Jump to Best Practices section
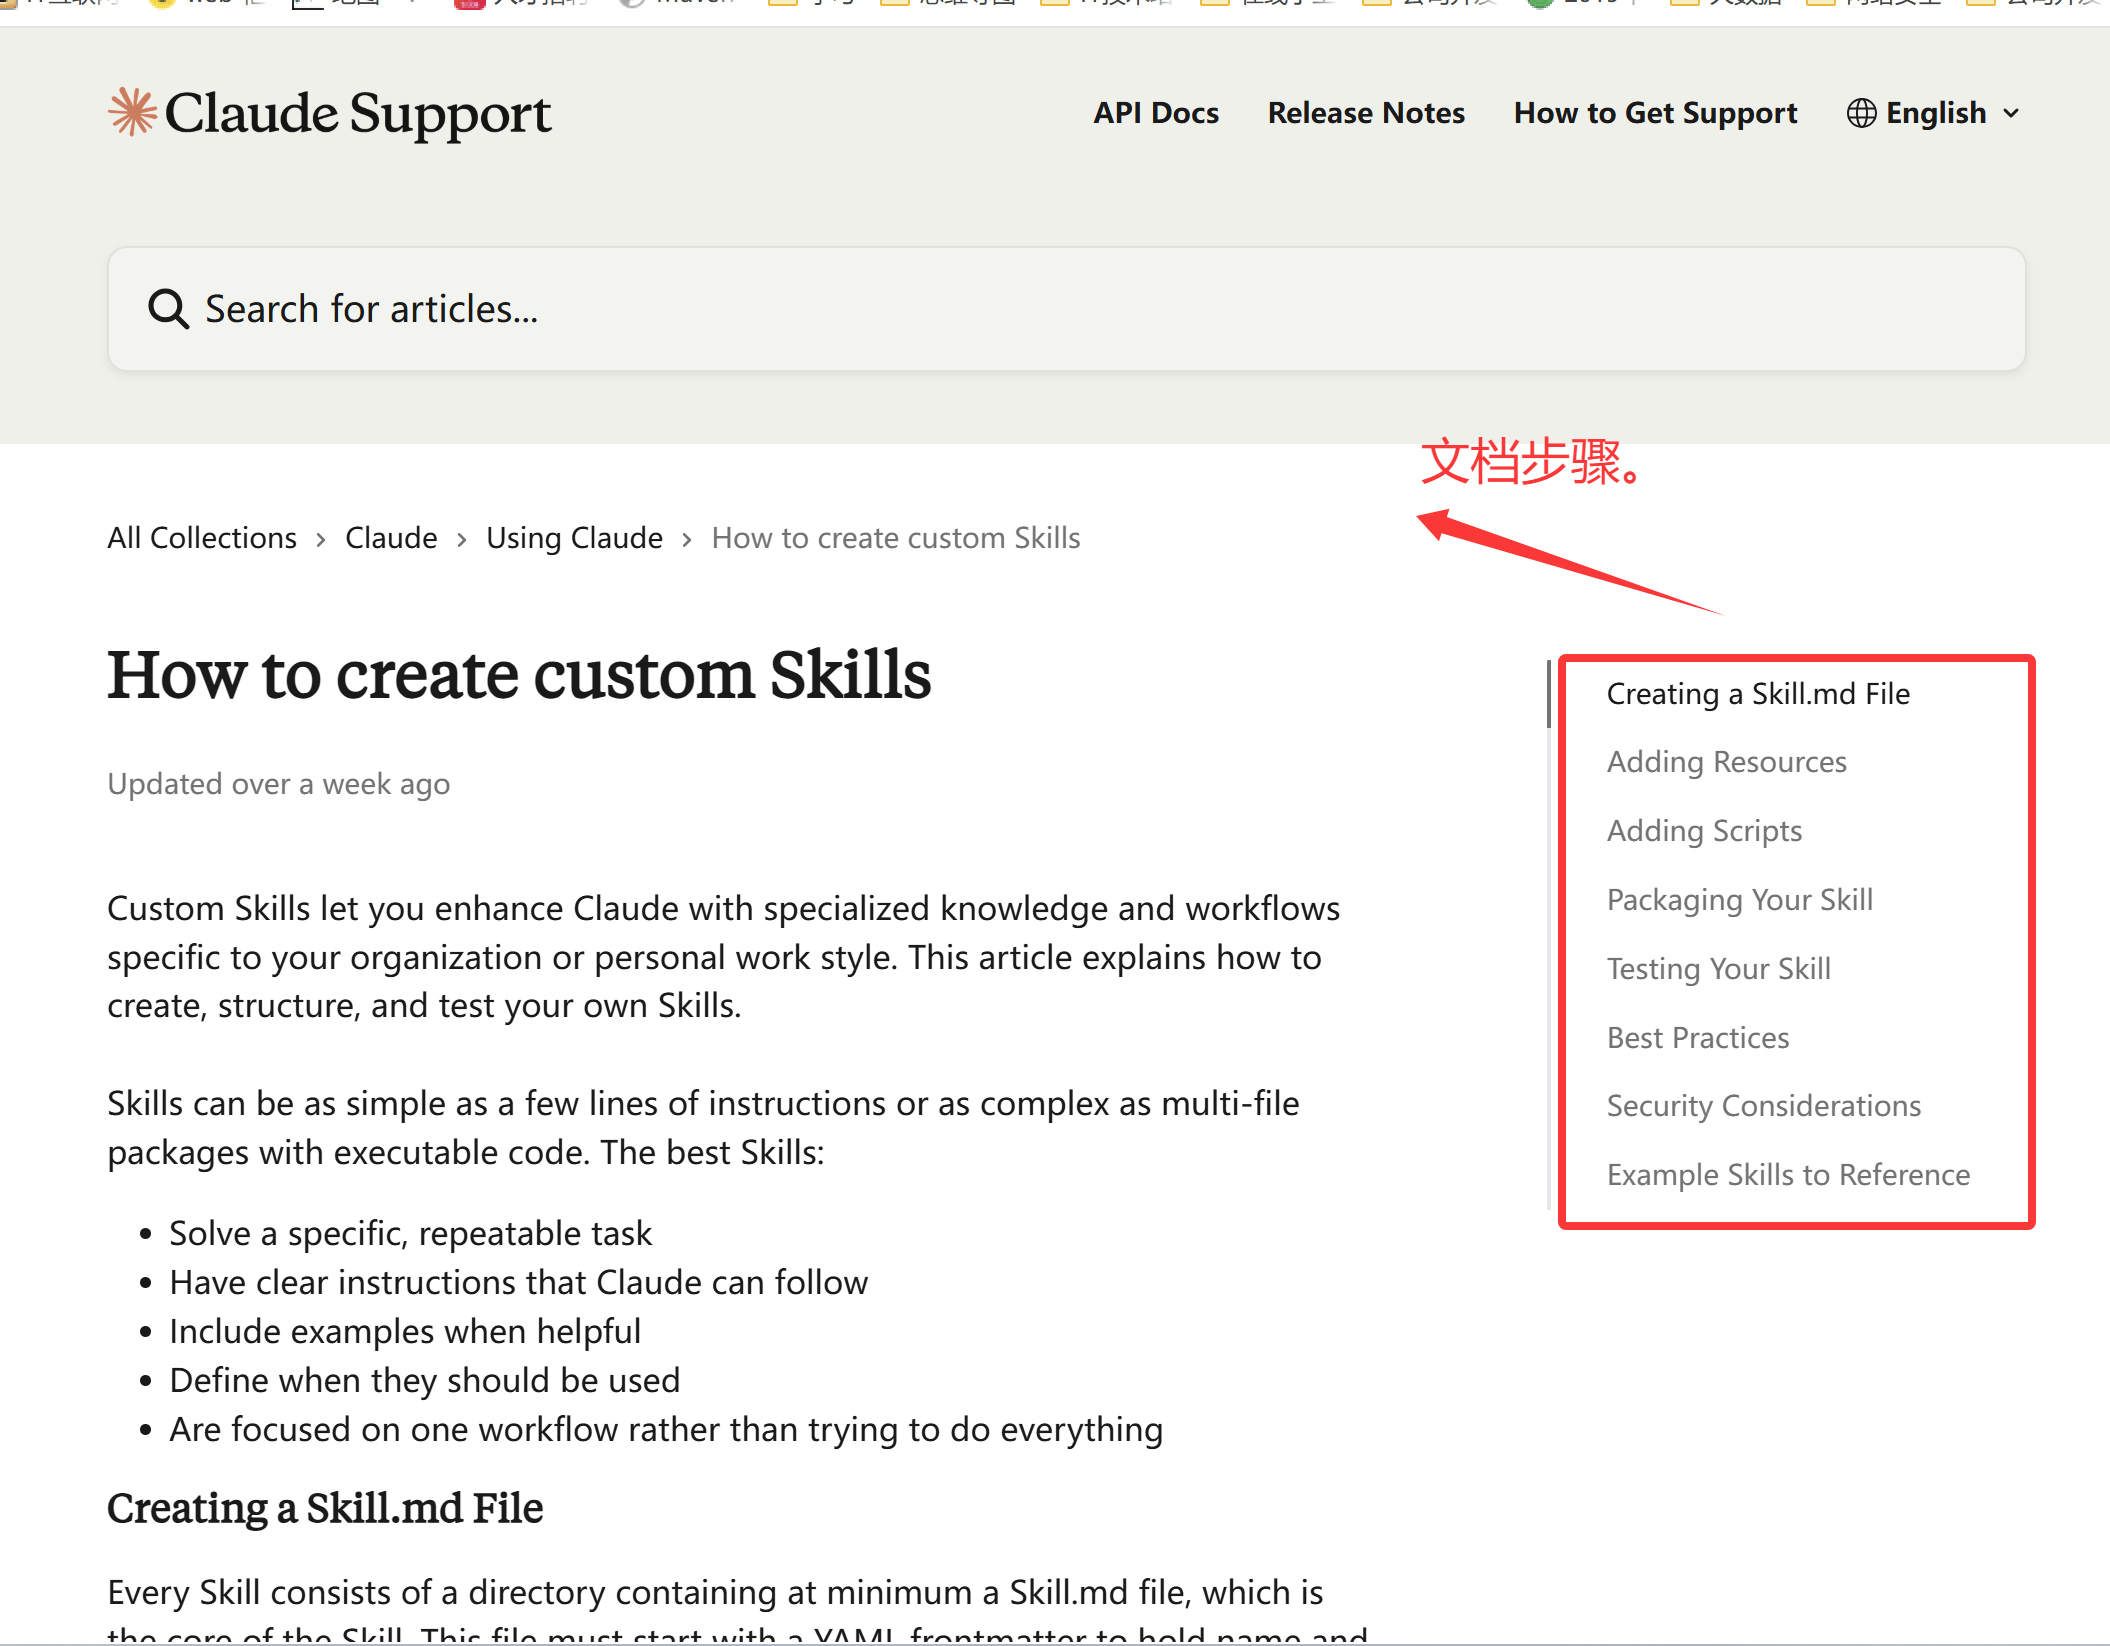Screen dimensions: 2110x1646 point(1697,1038)
